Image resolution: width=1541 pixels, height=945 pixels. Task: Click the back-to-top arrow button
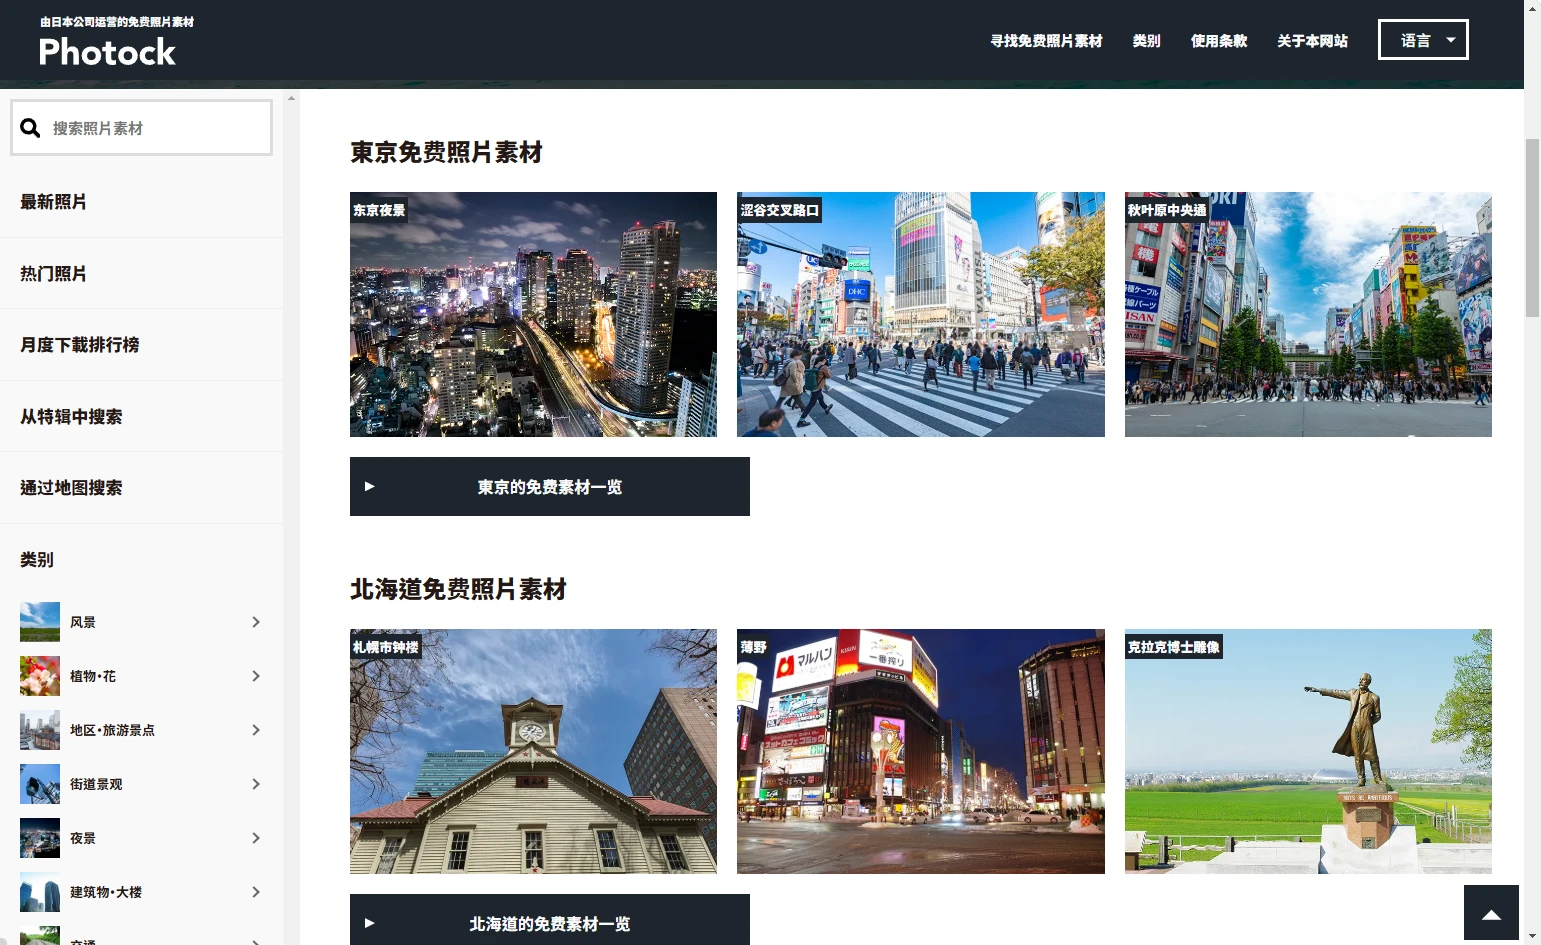click(1491, 913)
